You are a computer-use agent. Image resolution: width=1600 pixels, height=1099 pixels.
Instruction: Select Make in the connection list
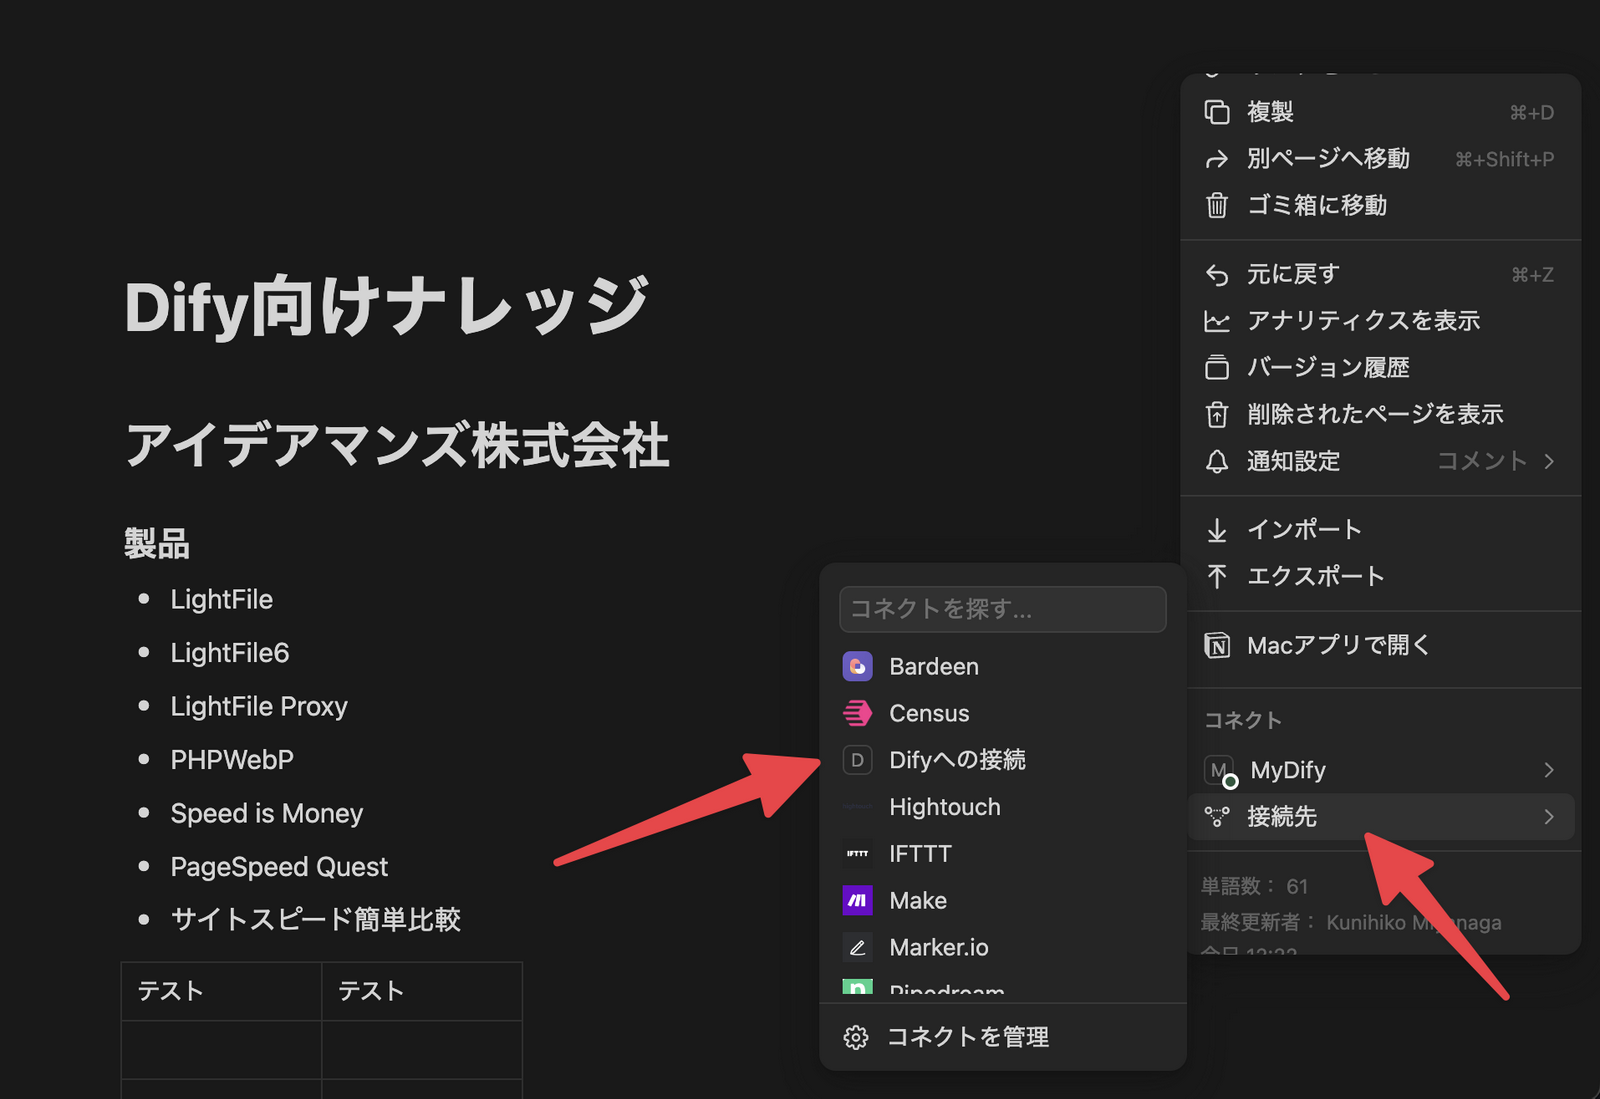1003,900
